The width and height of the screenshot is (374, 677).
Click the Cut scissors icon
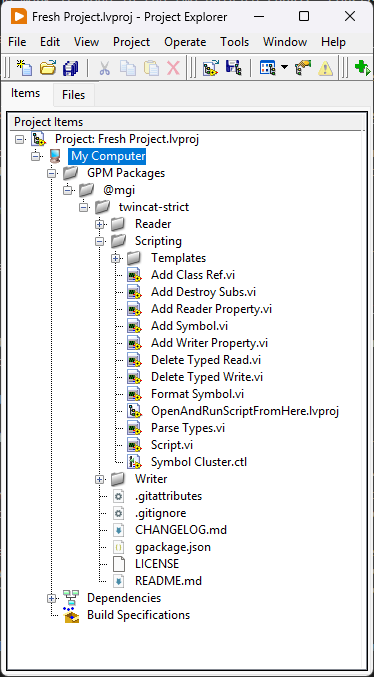[105, 68]
